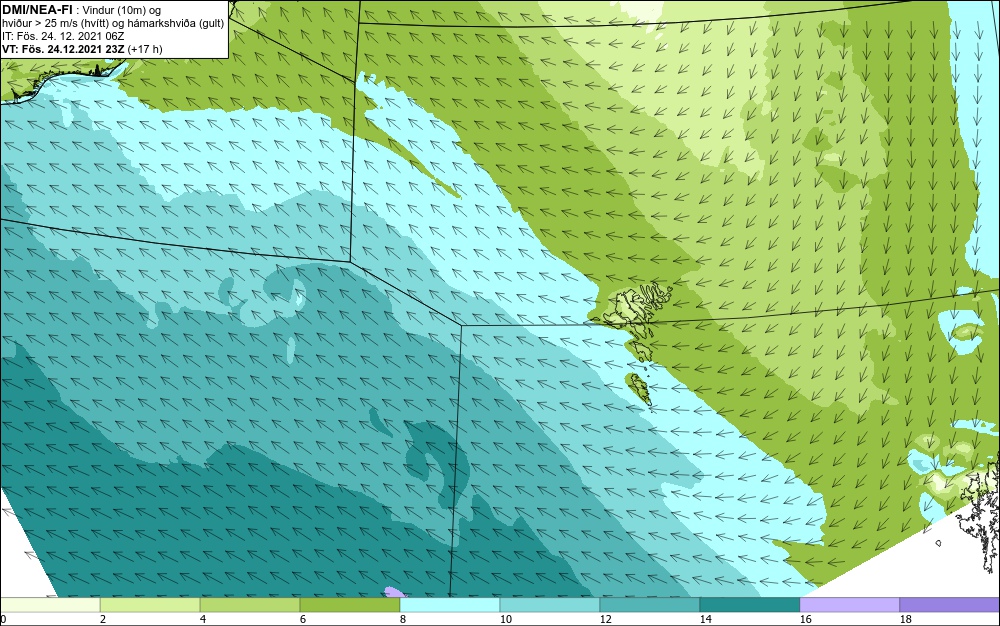Click the 10-12 m/s legend swatch
Viewport: 1000px width, 626px height.
click(550, 605)
